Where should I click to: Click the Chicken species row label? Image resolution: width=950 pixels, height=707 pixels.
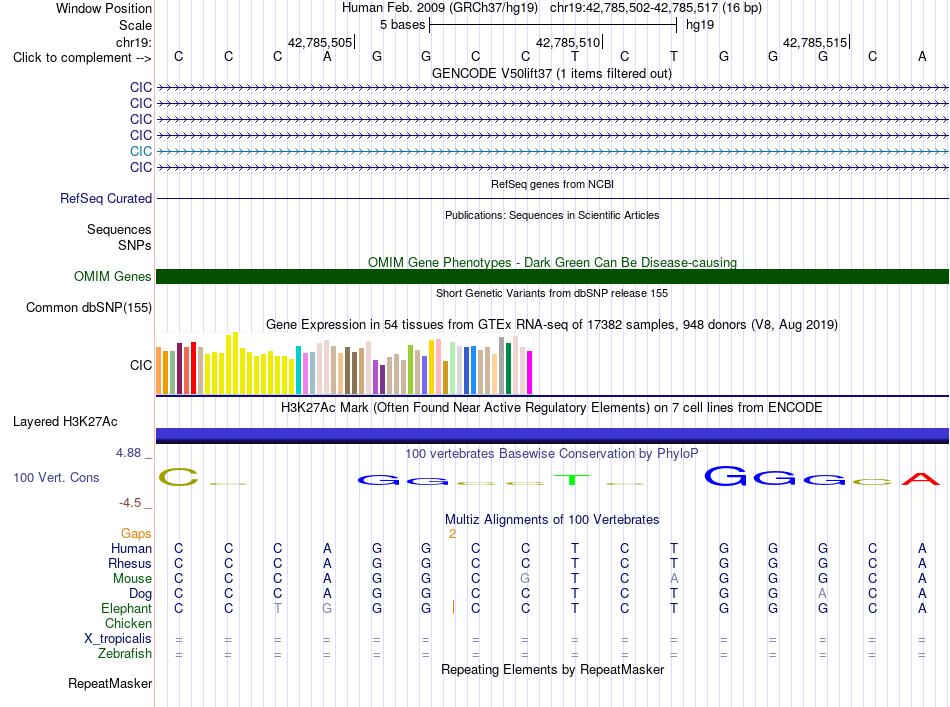pos(128,623)
